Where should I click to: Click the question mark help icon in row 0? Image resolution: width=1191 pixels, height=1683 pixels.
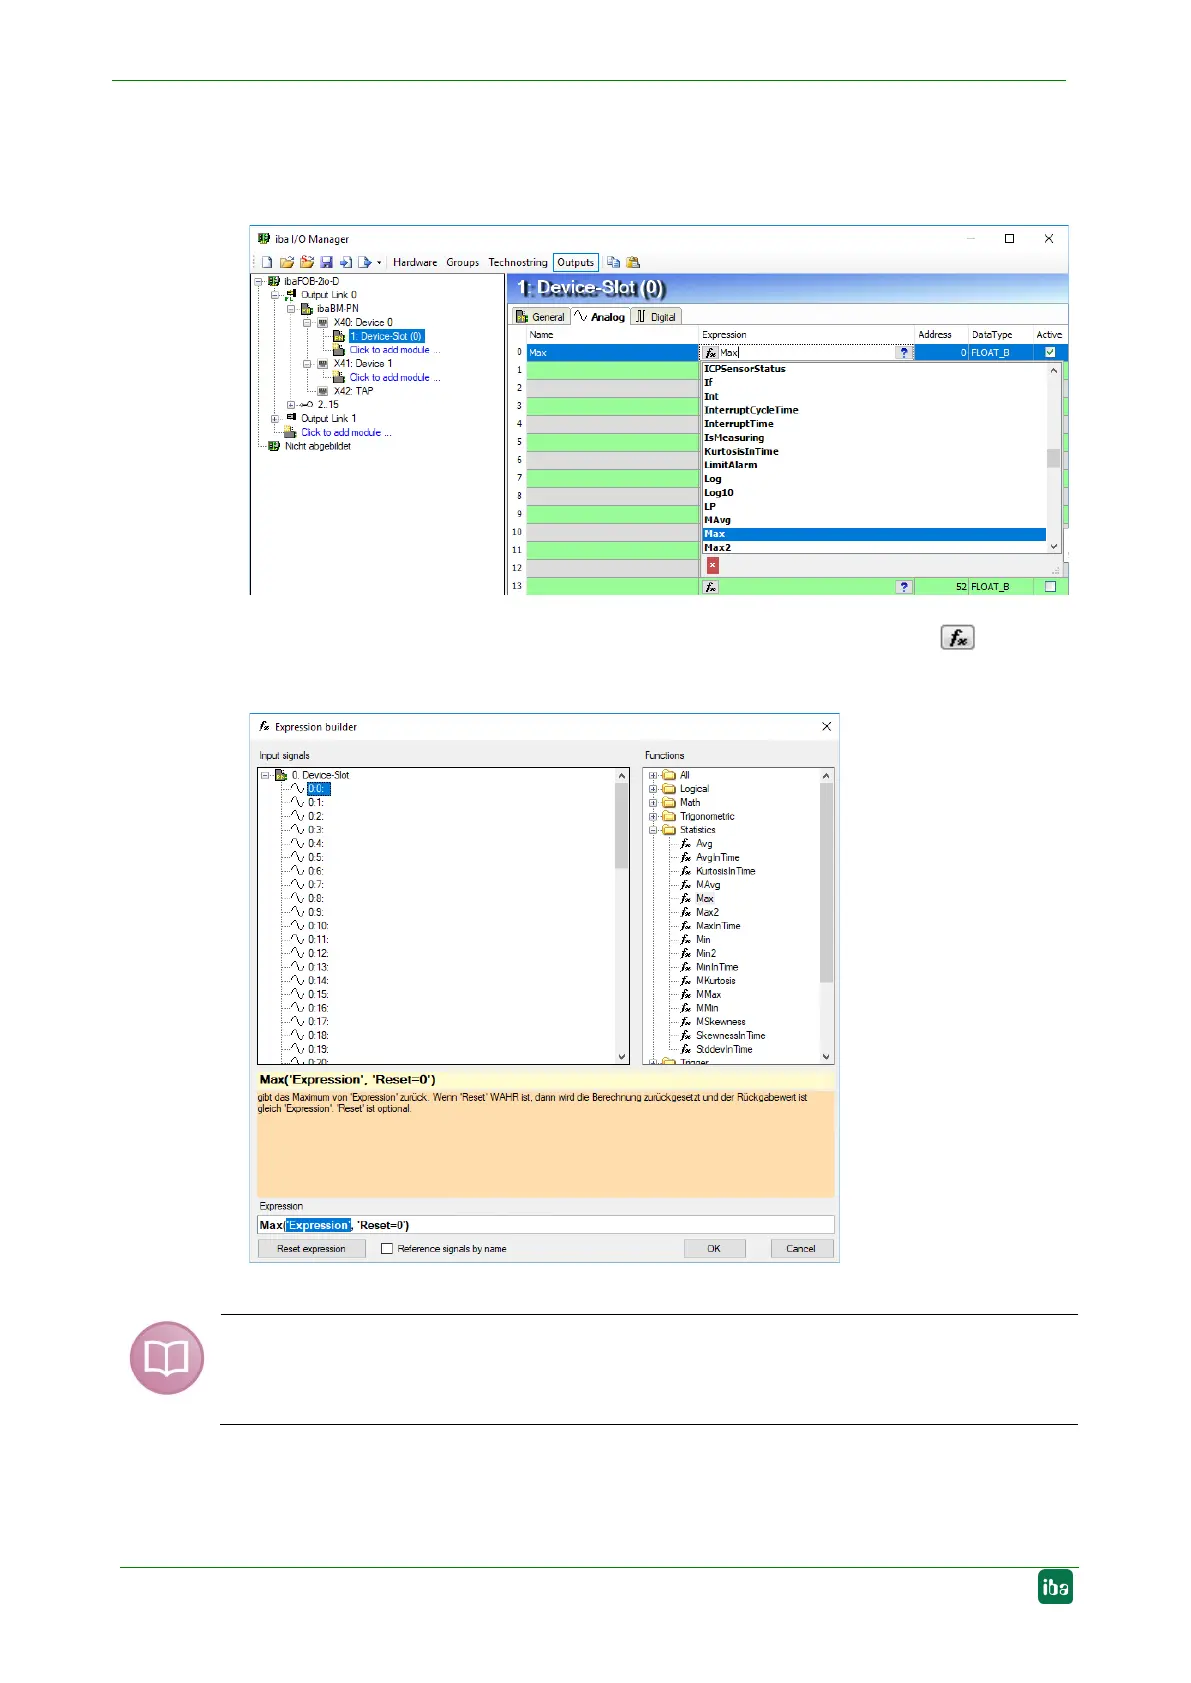(904, 353)
